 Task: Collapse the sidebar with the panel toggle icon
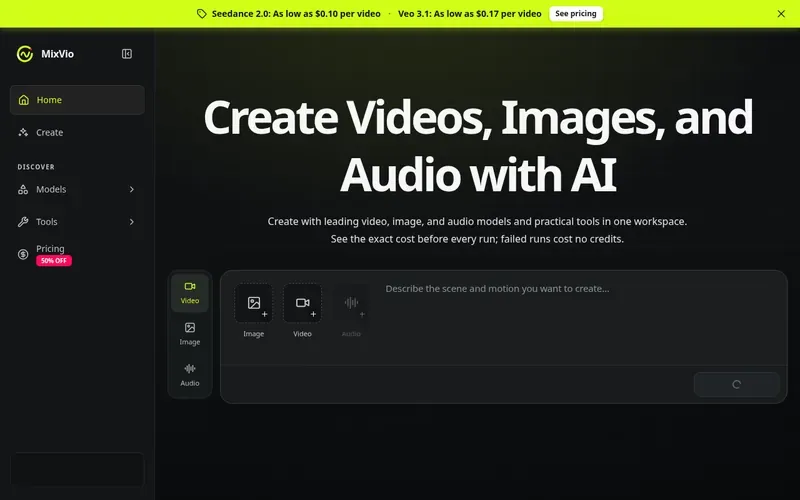point(127,54)
